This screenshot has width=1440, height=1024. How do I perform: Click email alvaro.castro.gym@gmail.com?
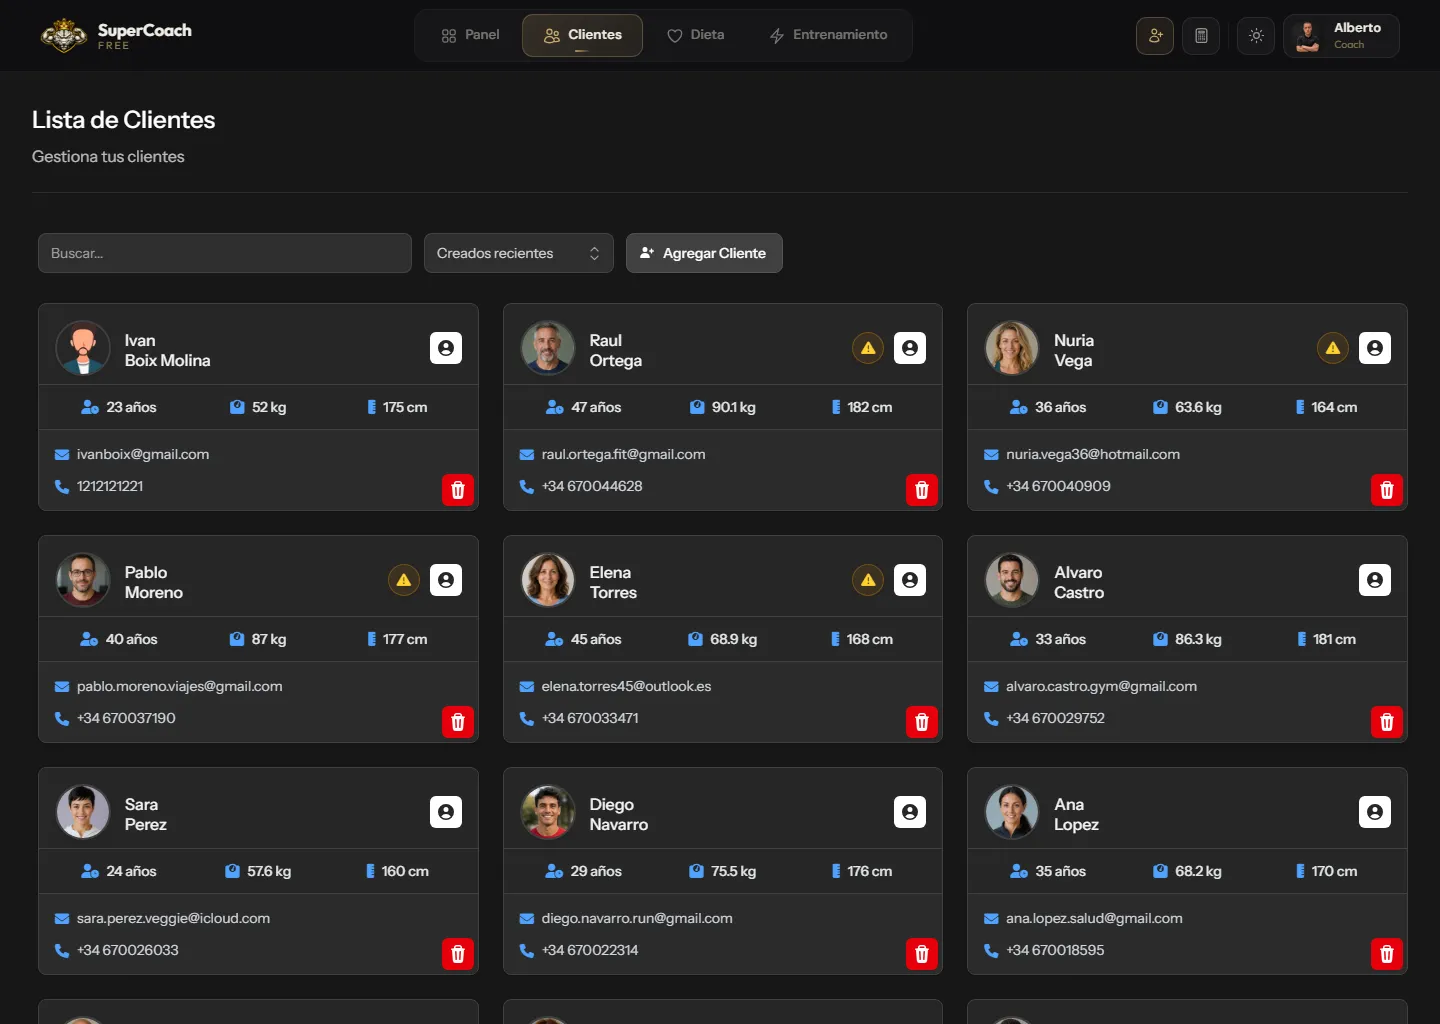1101,686
